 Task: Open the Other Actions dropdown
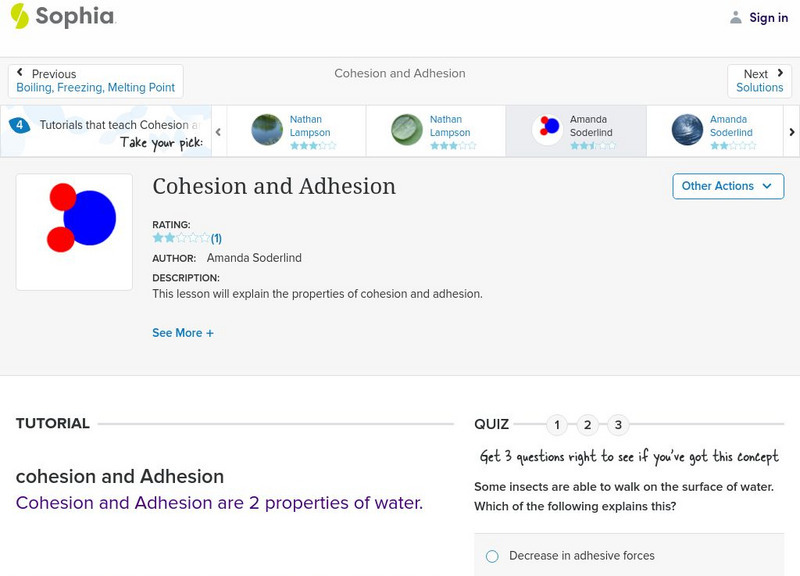pos(727,186)
